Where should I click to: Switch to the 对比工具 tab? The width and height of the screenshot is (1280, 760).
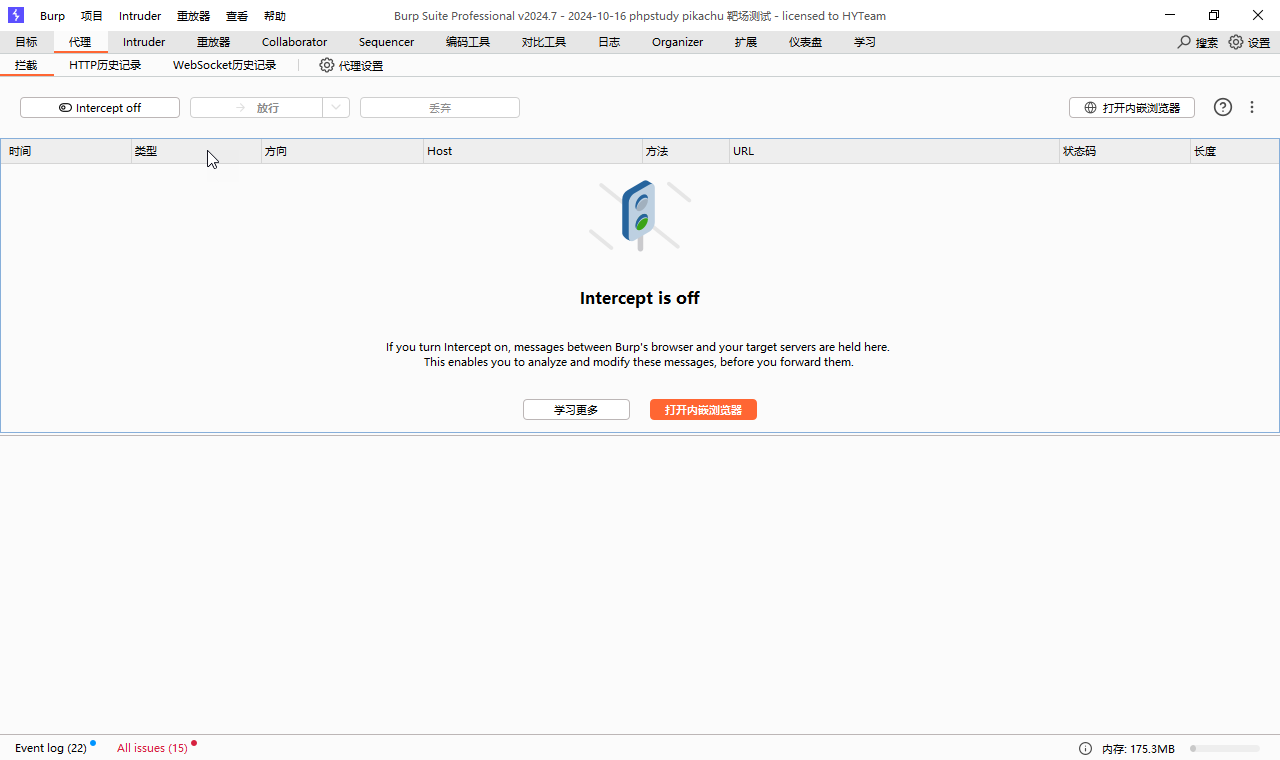544,42
